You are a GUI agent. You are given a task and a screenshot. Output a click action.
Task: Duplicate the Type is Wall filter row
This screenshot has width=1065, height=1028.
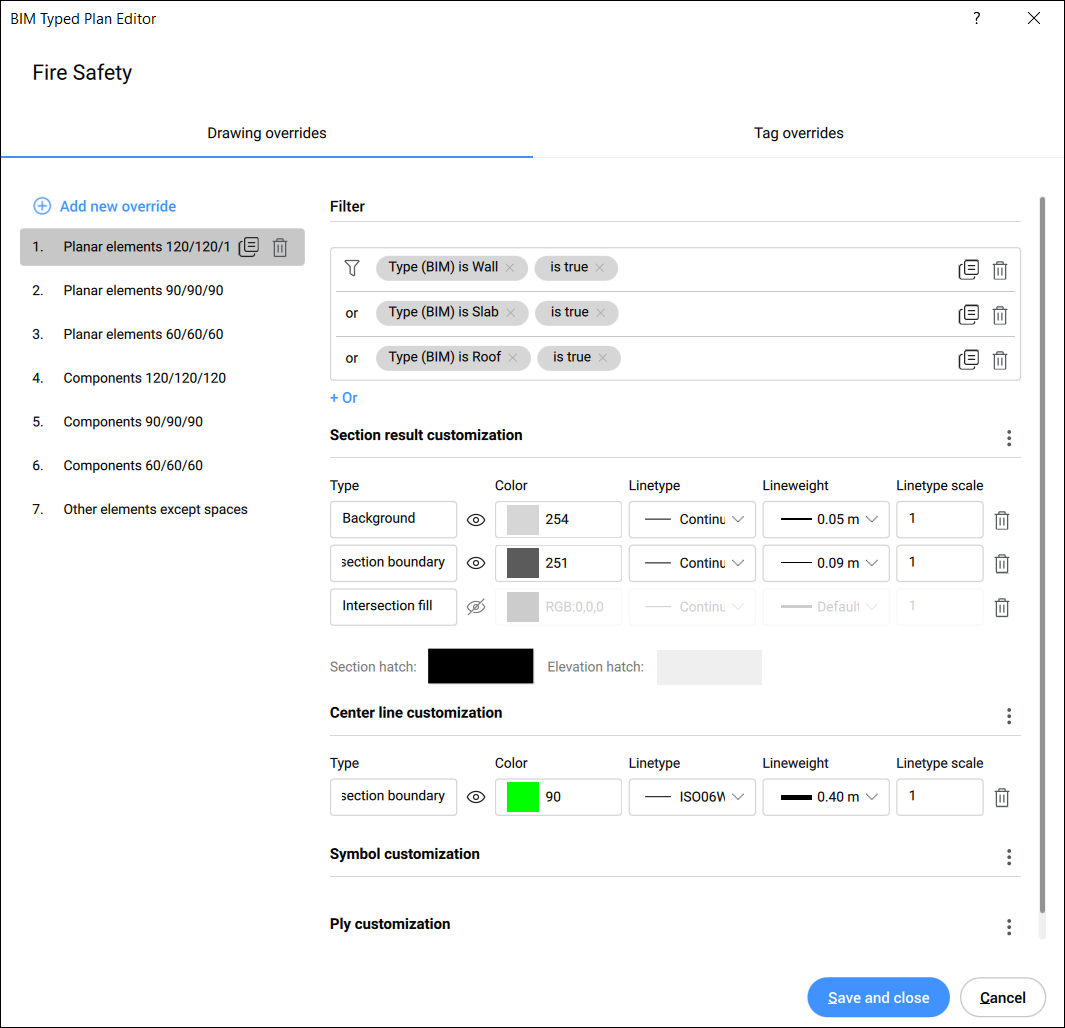[x=968, y=270]
